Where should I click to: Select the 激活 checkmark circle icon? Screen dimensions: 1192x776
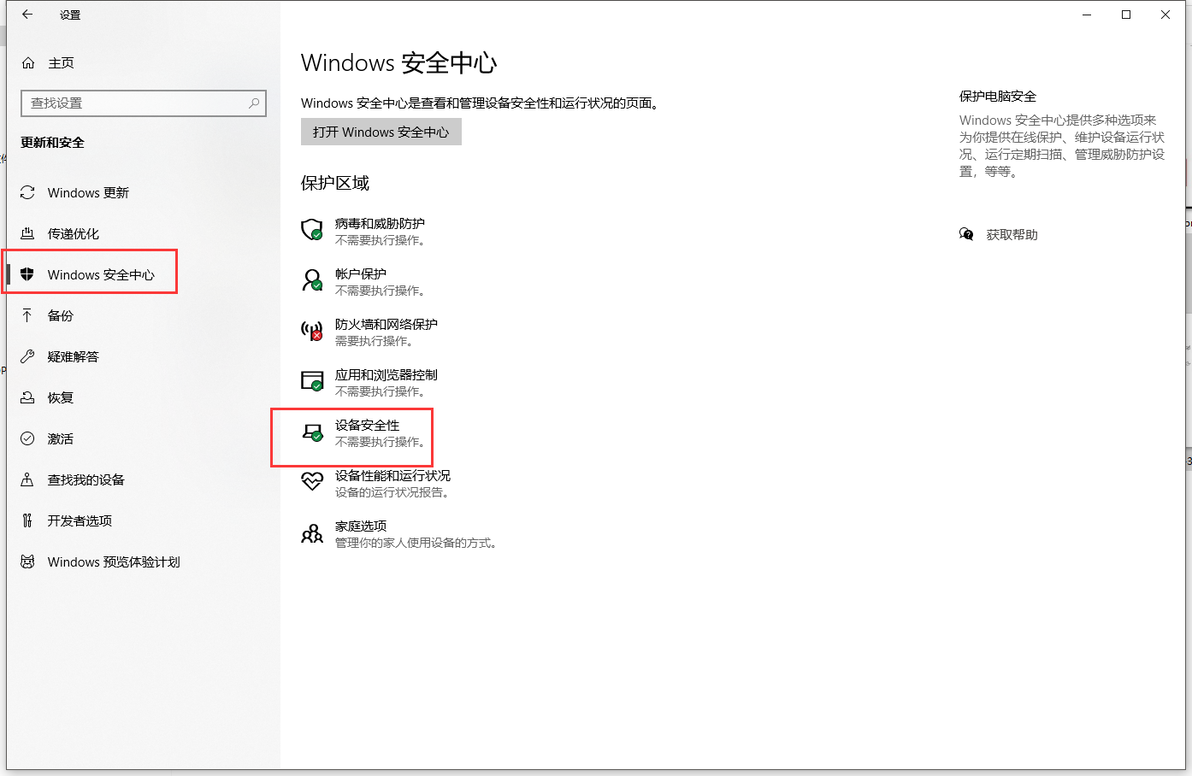tap(27, 439)
